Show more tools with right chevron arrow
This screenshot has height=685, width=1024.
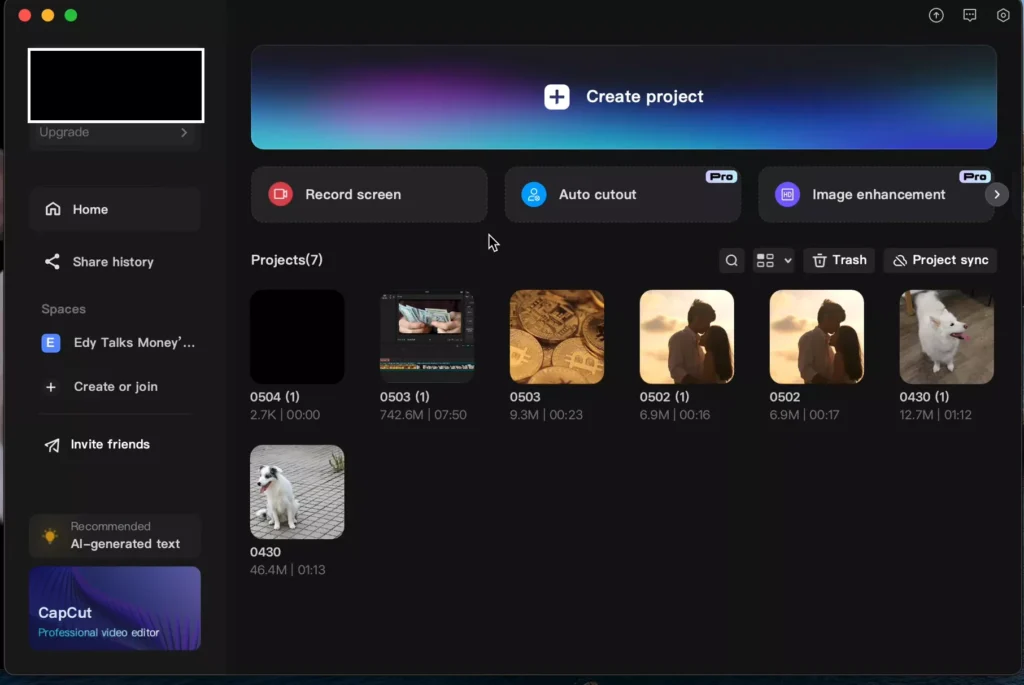click(997, 195)
